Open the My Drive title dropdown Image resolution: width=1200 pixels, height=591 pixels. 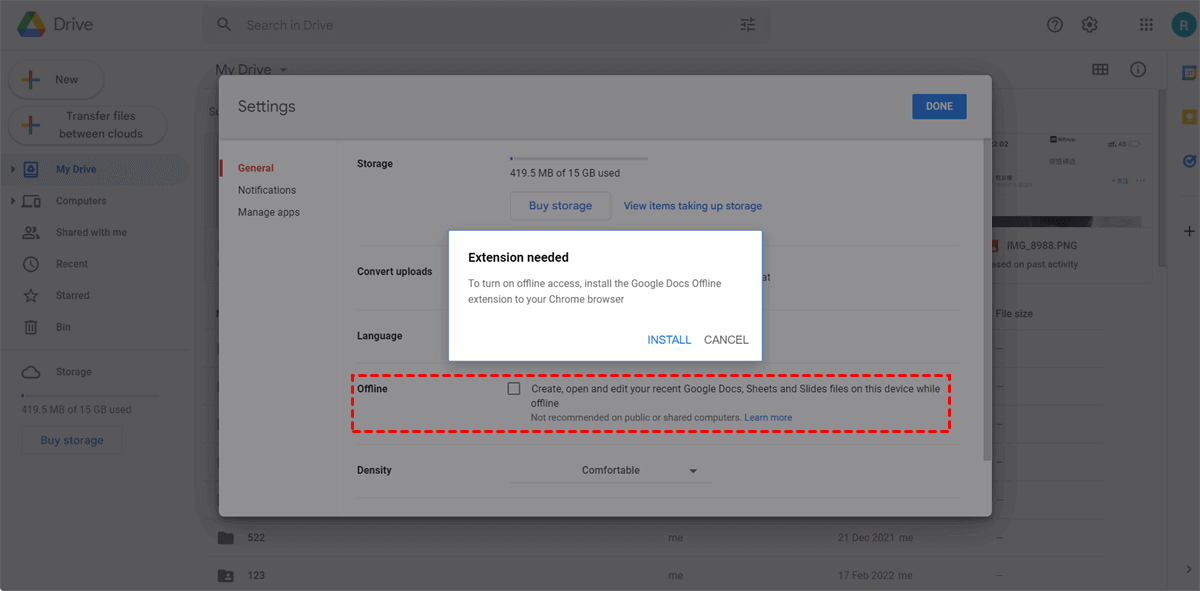point(251,70)
